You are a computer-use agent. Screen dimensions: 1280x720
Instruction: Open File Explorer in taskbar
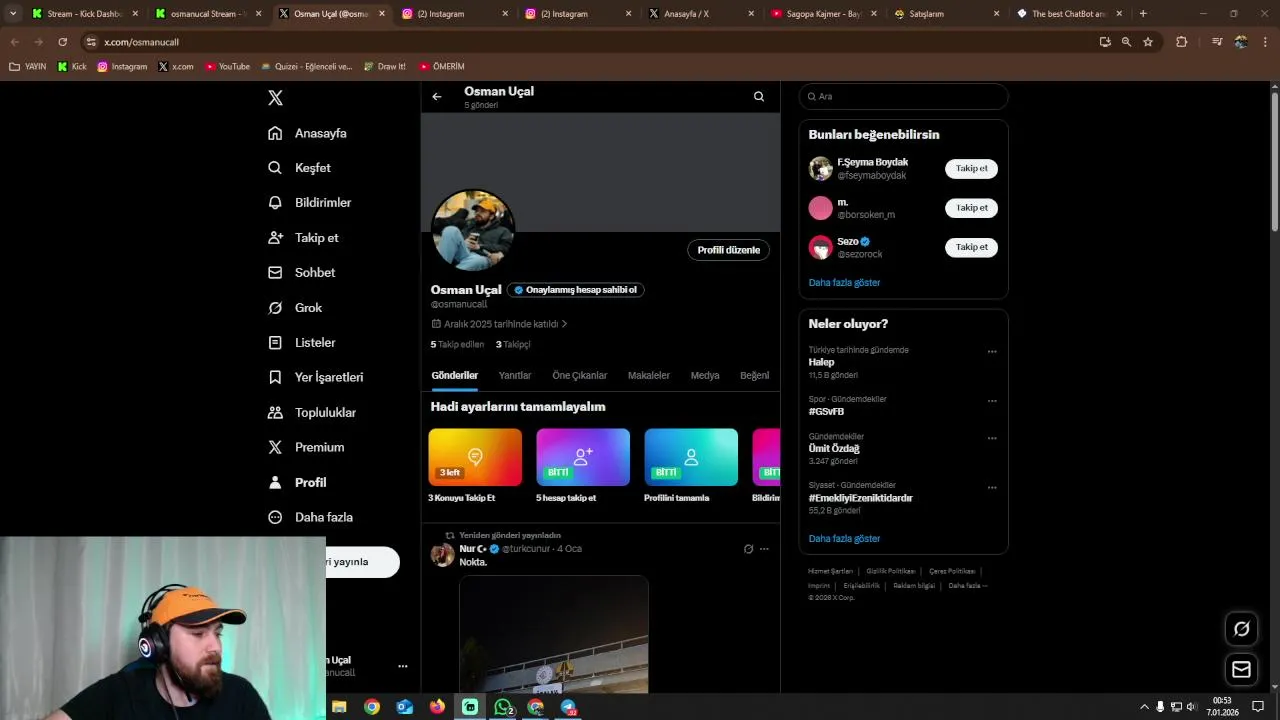tap(339, 707)
